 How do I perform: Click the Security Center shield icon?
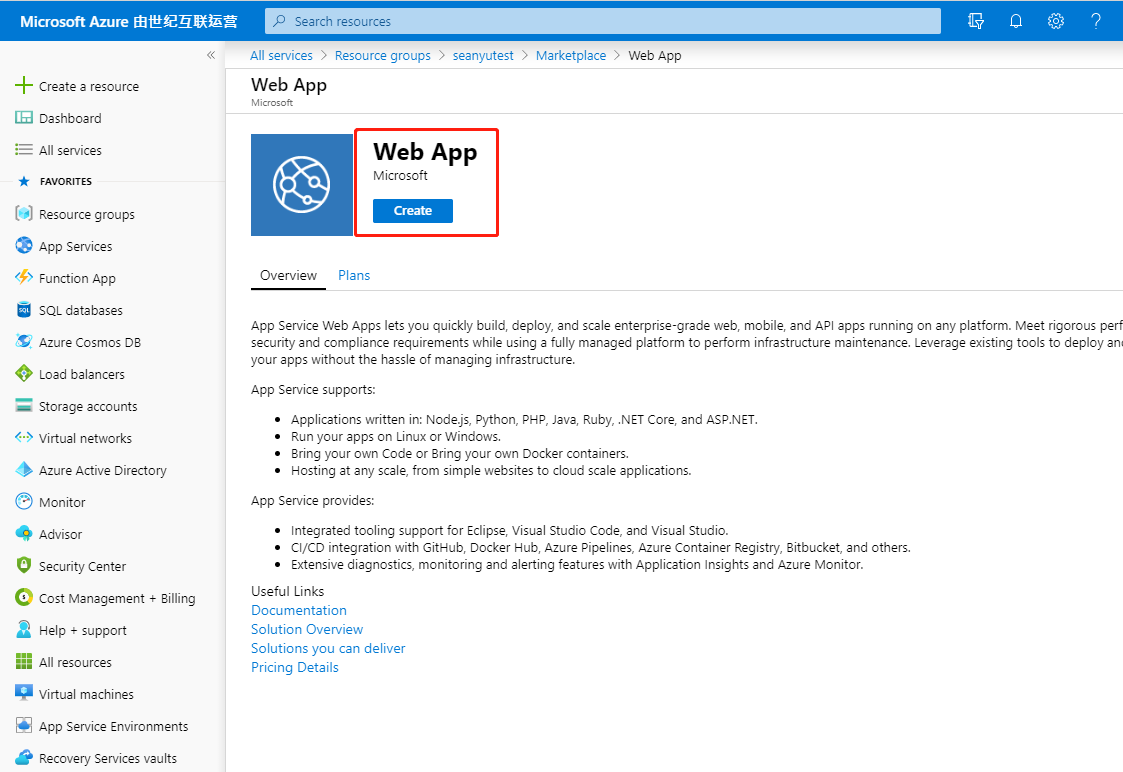24,565
